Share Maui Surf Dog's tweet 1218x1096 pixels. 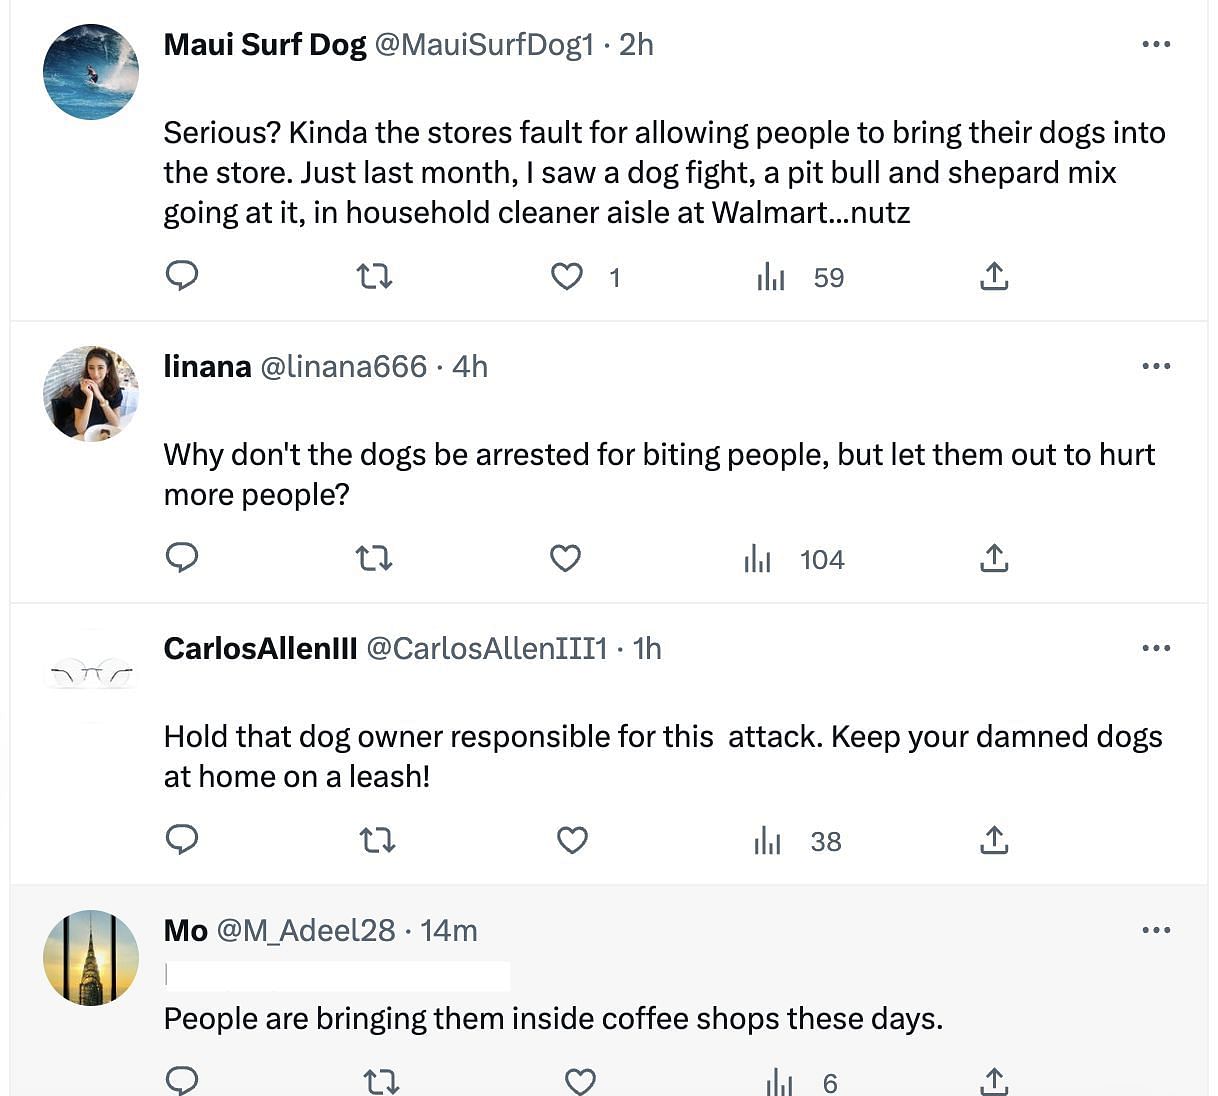[x=993, y=276]
